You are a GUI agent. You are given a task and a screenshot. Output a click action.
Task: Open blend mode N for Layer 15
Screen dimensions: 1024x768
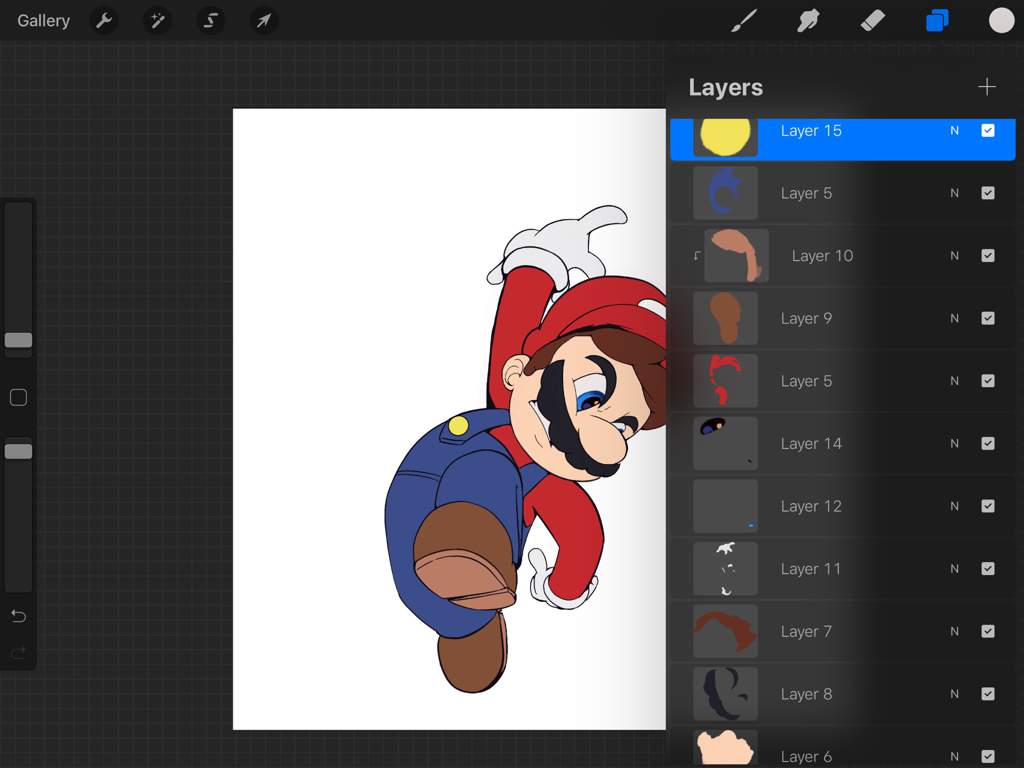point(955,131)
